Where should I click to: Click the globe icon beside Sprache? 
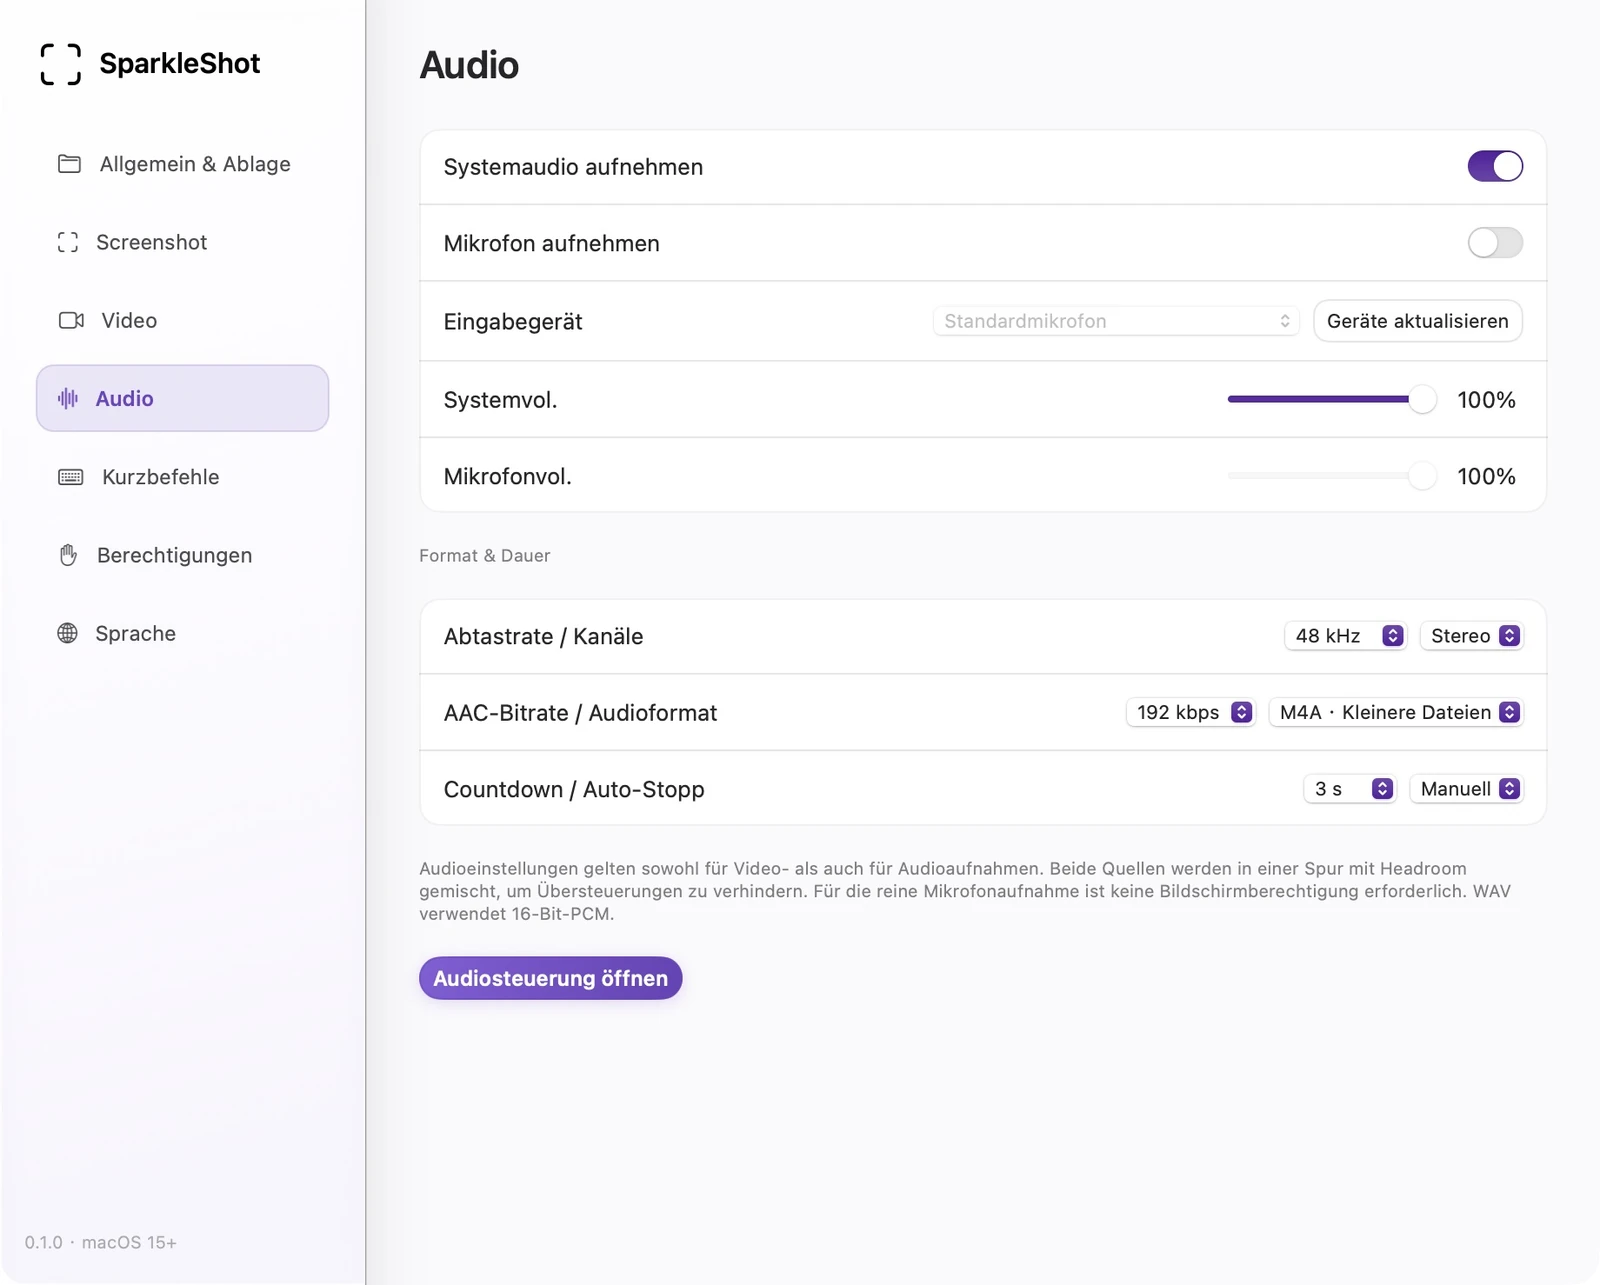point(68,633)
